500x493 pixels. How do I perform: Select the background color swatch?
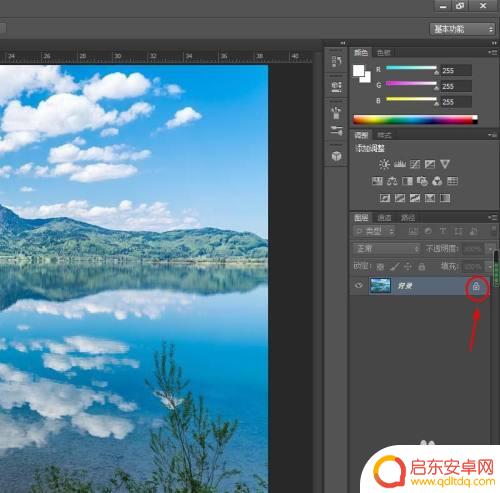tap(367, 78)
